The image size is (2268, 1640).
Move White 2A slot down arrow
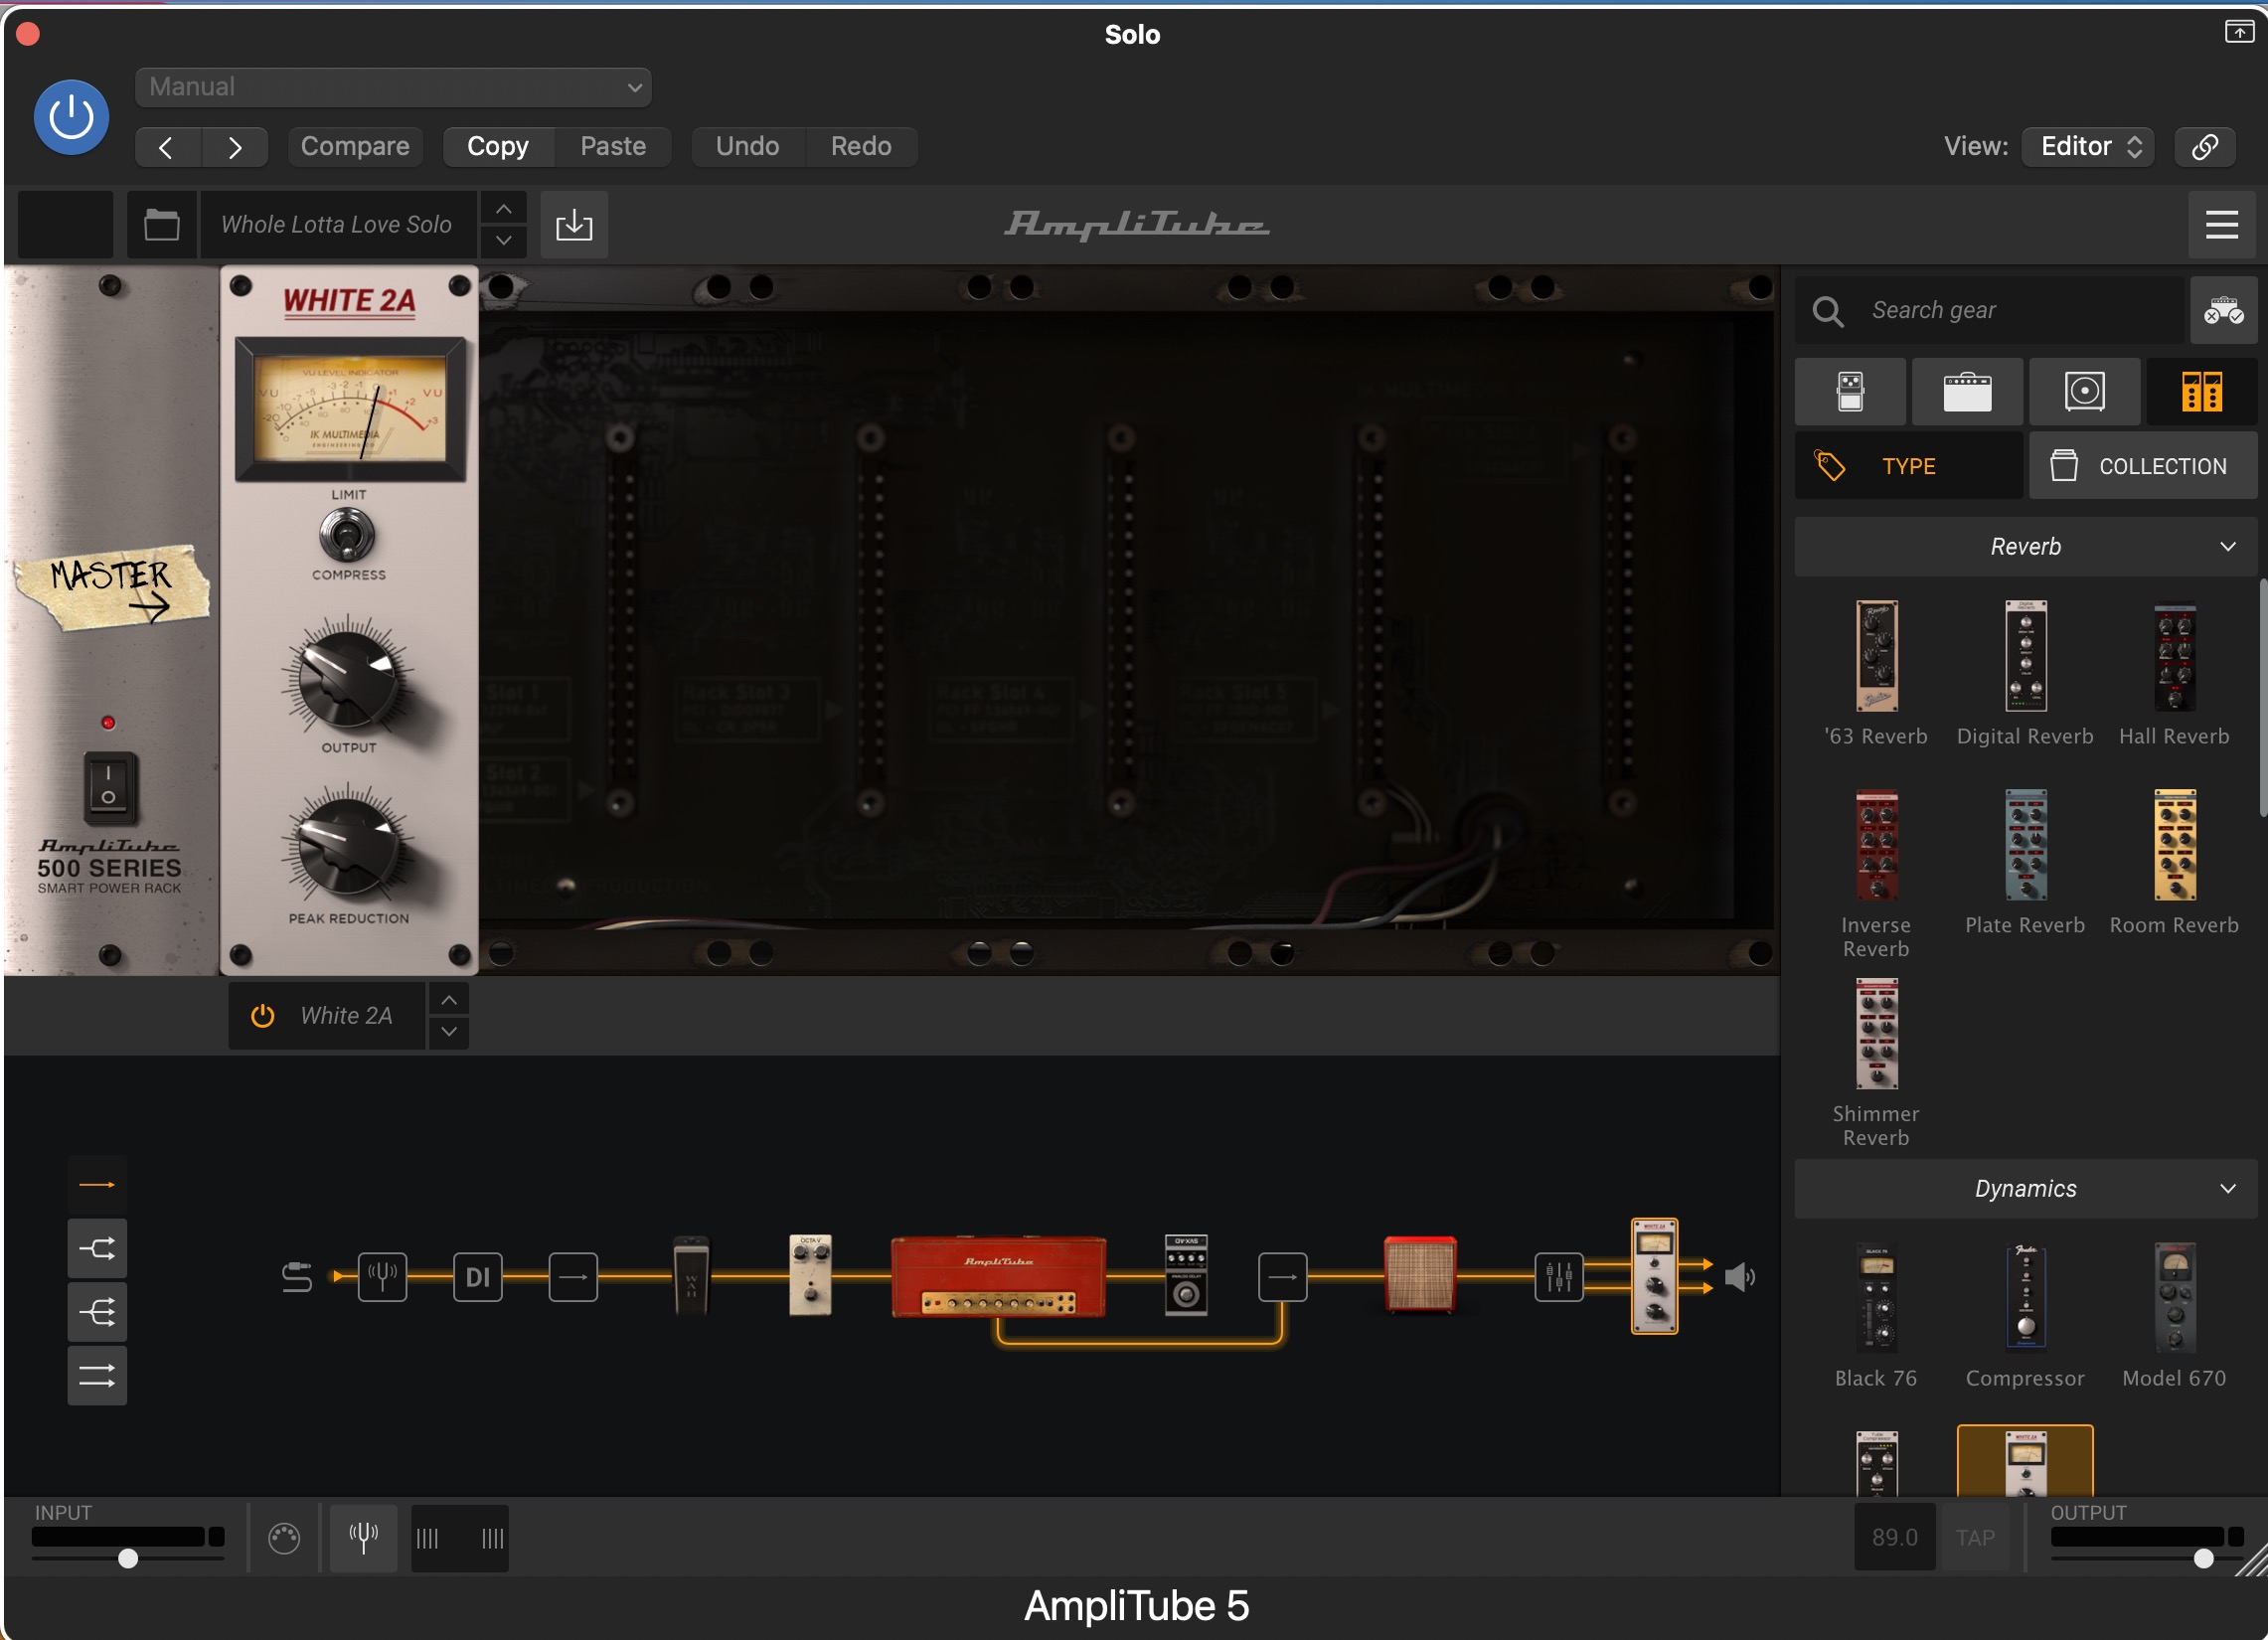tap(450, 1031)
